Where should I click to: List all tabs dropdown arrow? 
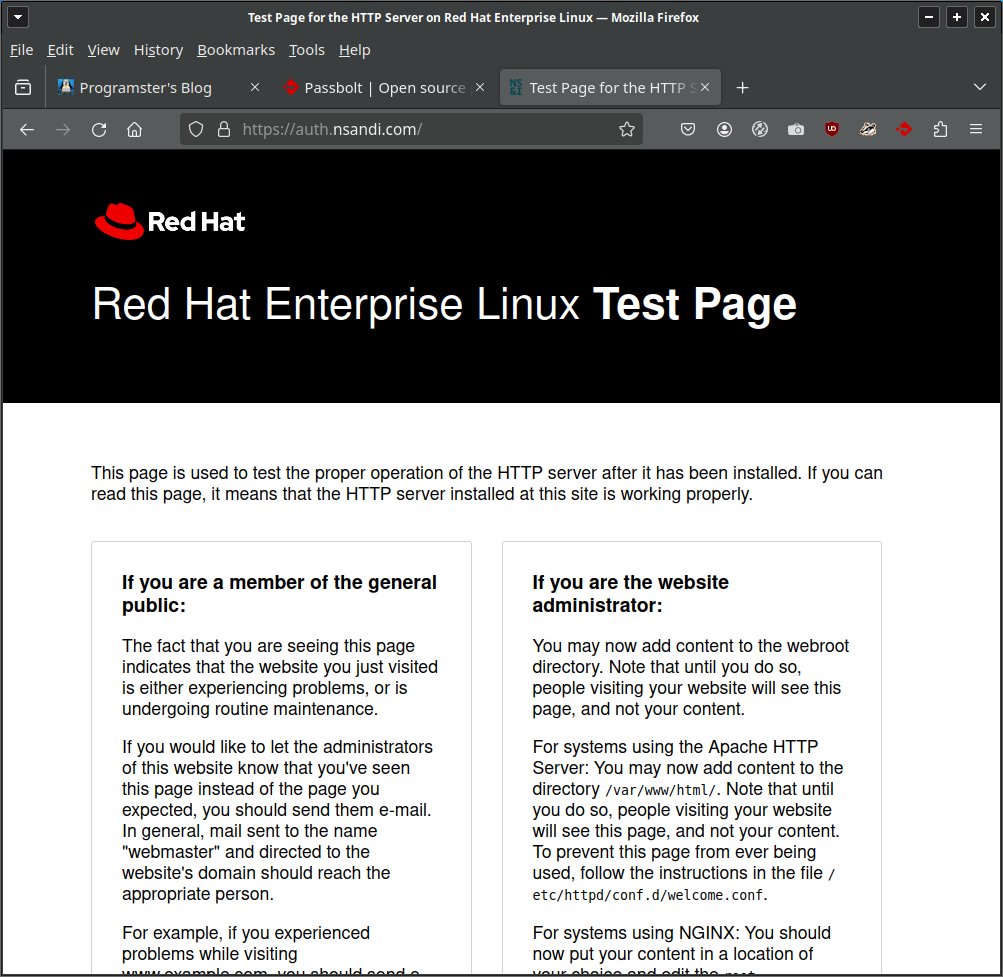[979, 87]
